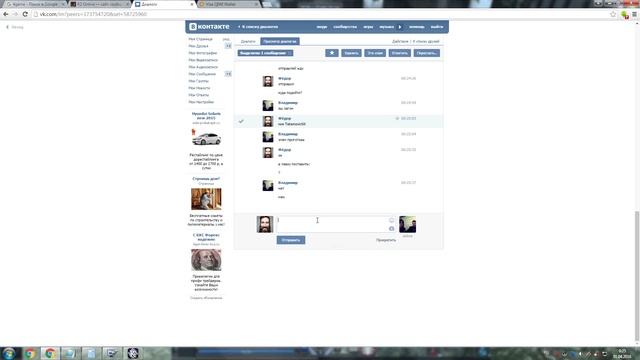Open the Действия actions menu
The height and width of the screenshot is (360, 640).
click(400, 41)
